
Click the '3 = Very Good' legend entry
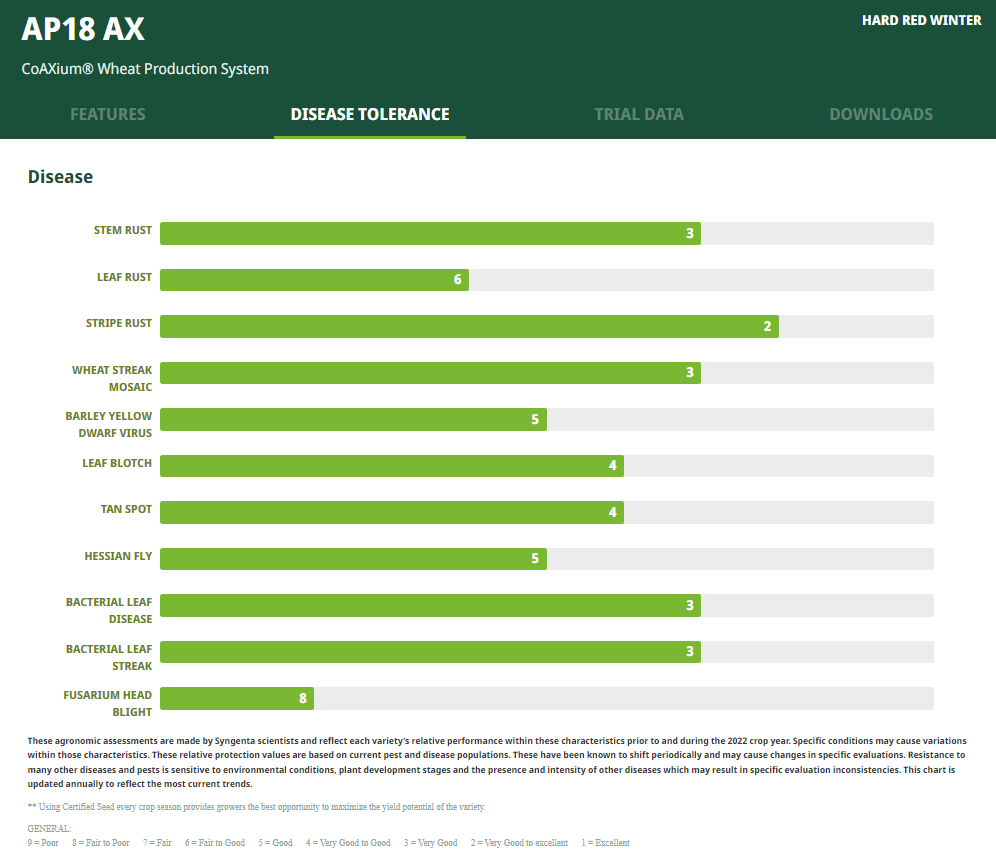[431, 843]
